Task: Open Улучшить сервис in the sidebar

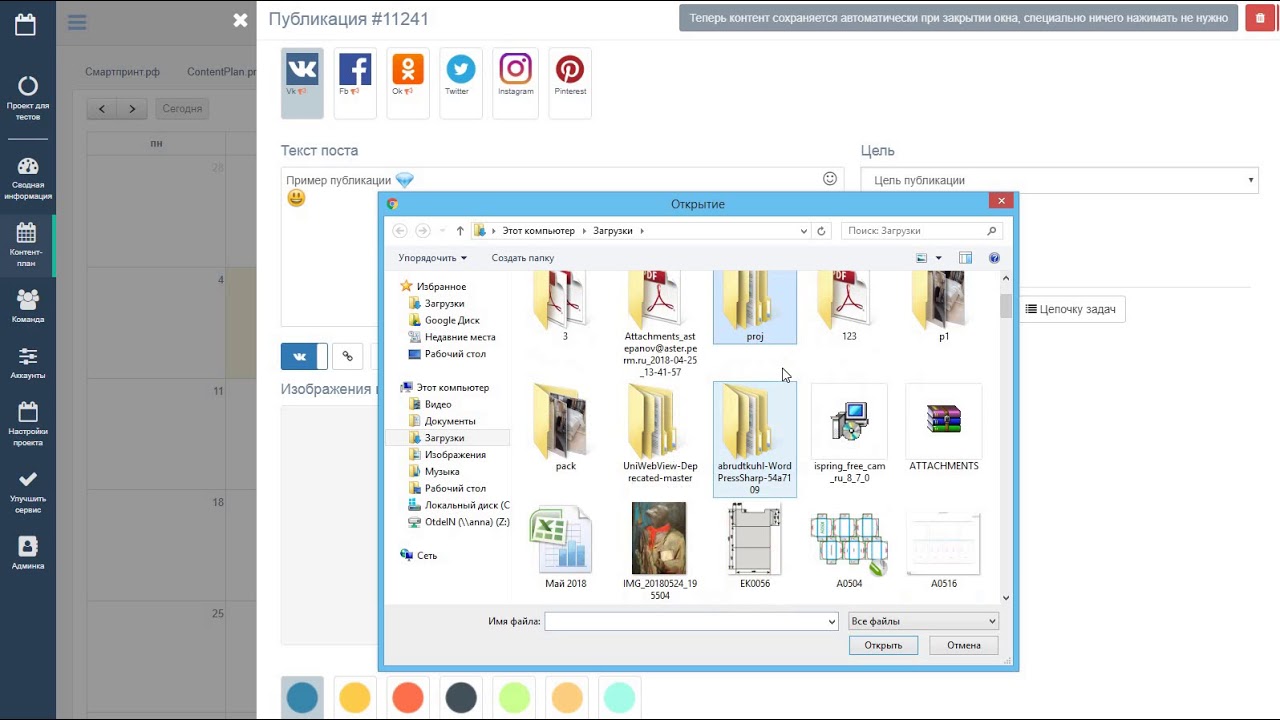Action: (x=28, y=492)
